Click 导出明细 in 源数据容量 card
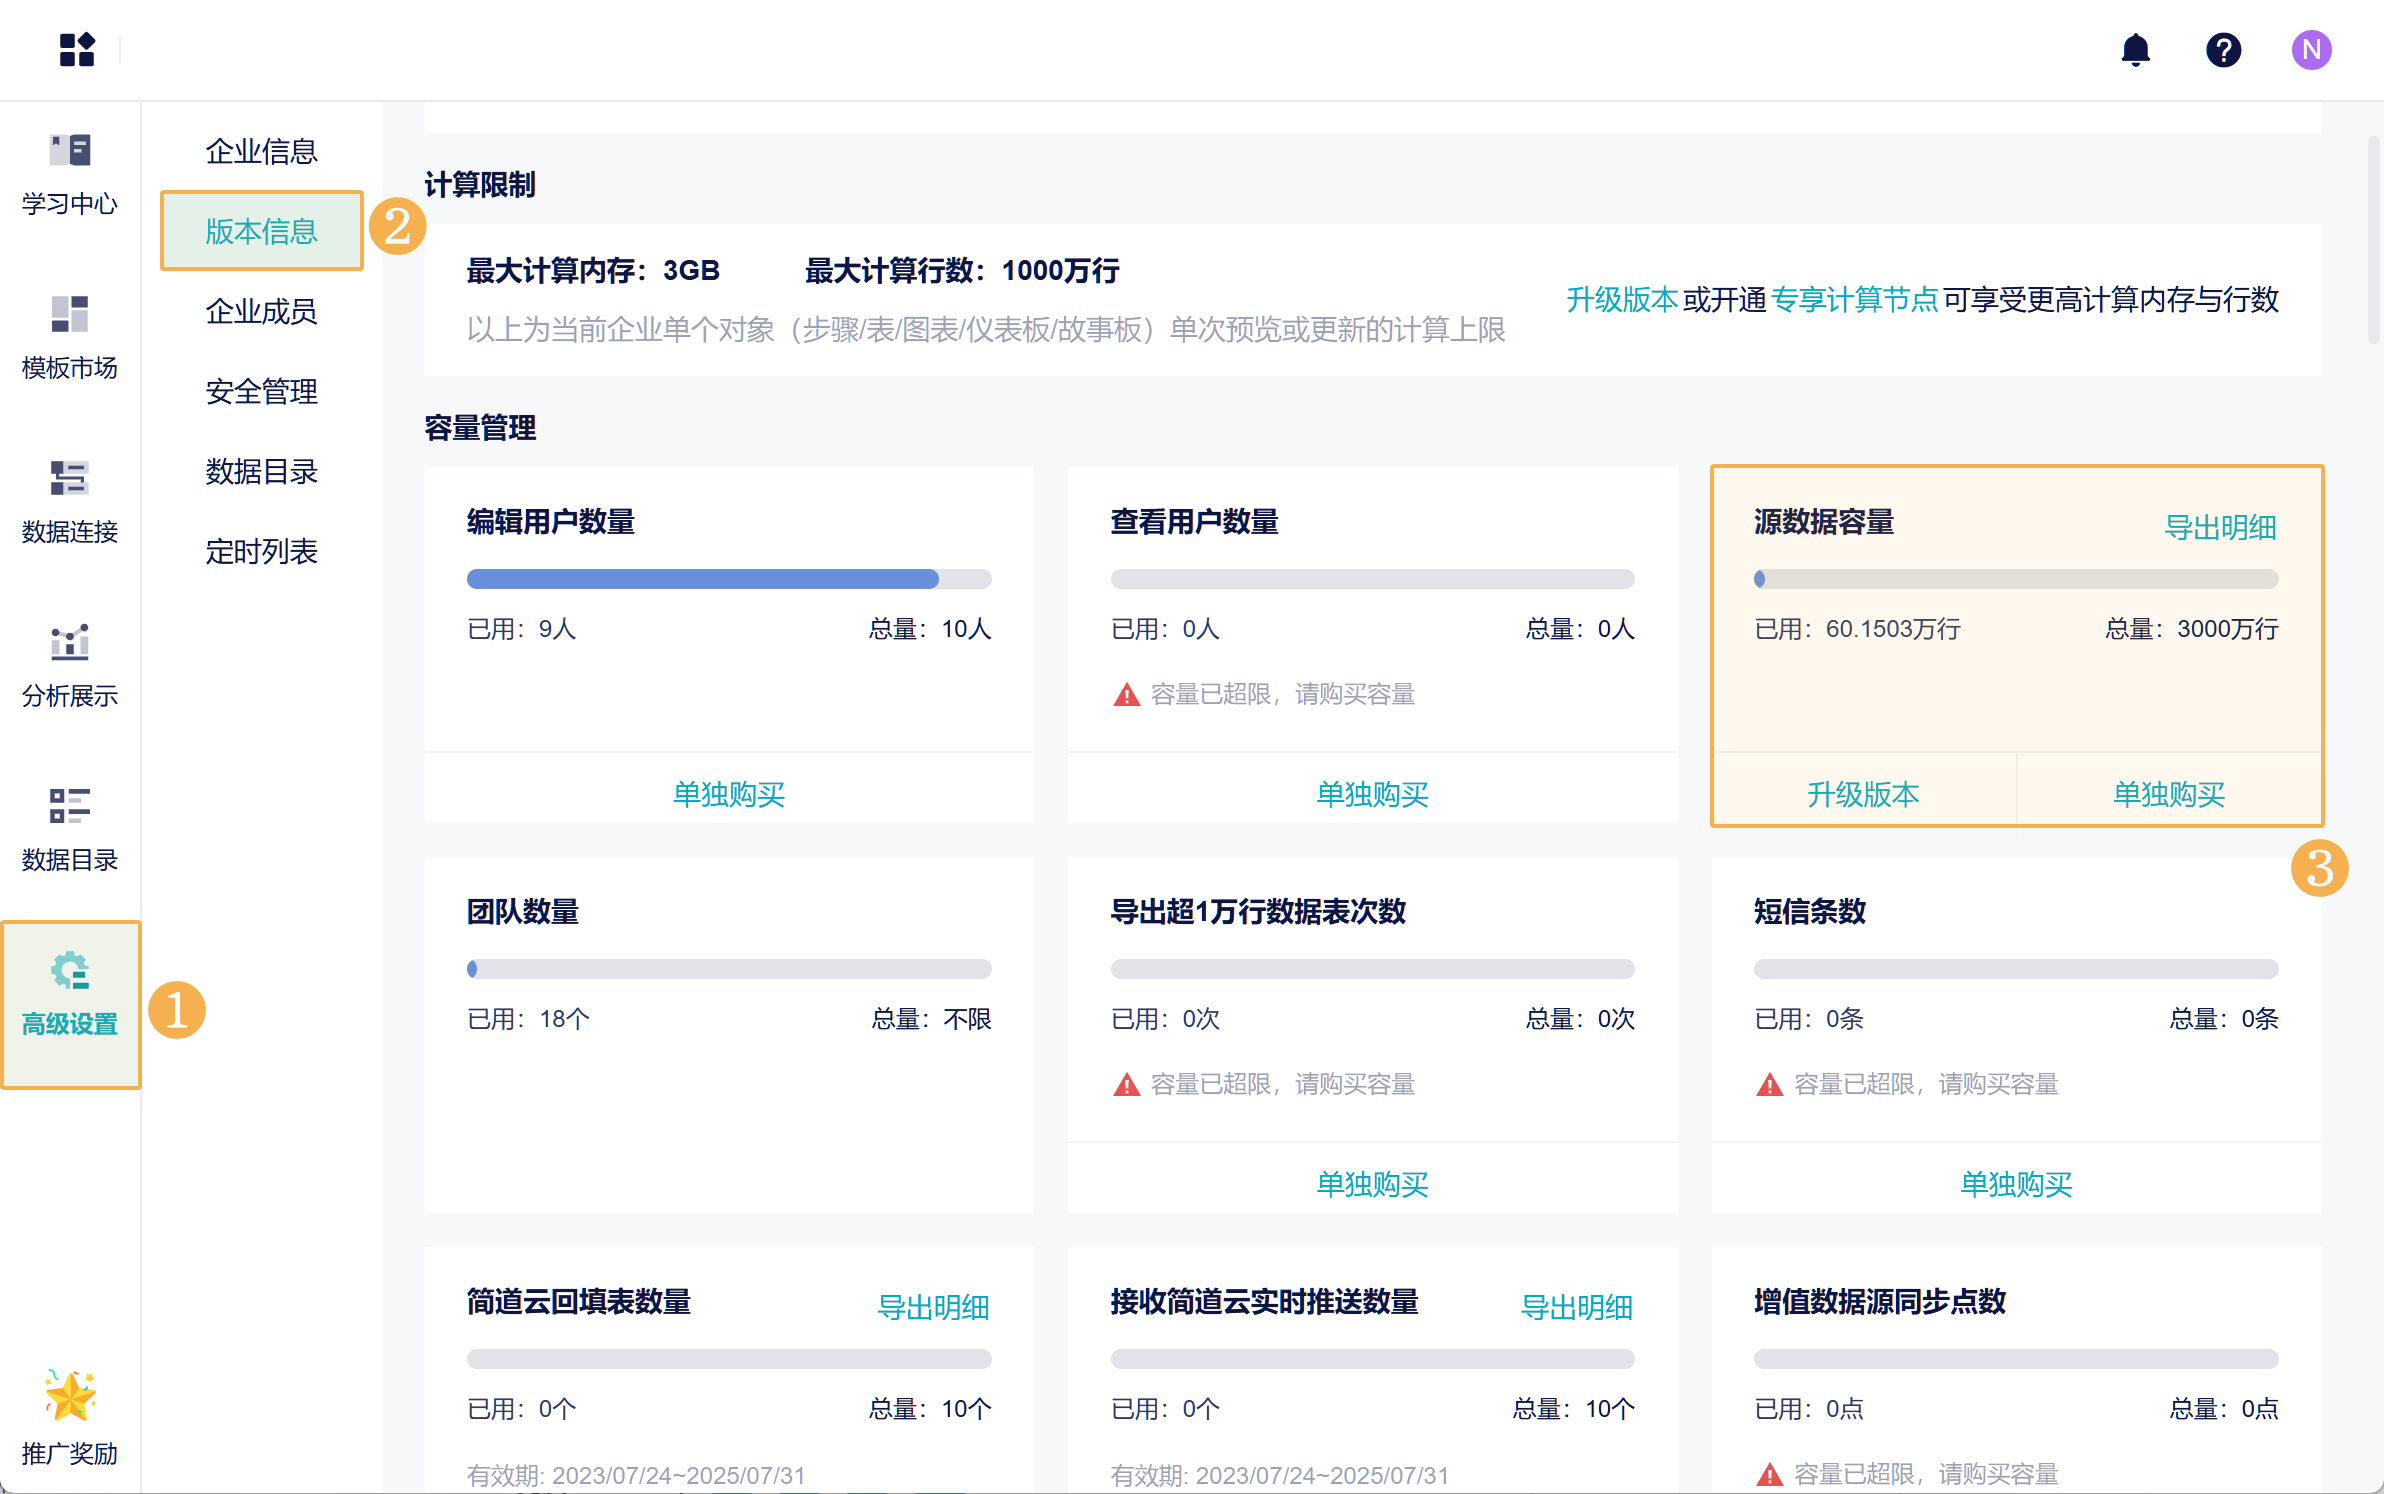The image size is (2384, 1494). (2219, 527)
